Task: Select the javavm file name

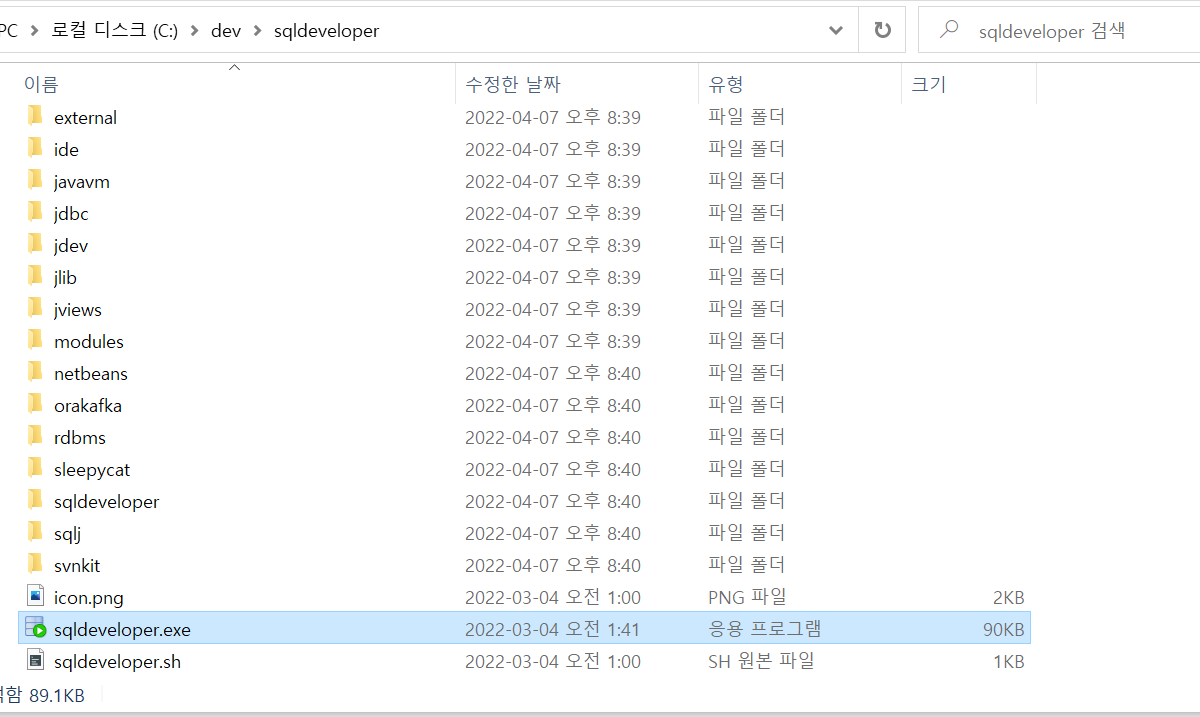Action: click(x=82, y=181)
